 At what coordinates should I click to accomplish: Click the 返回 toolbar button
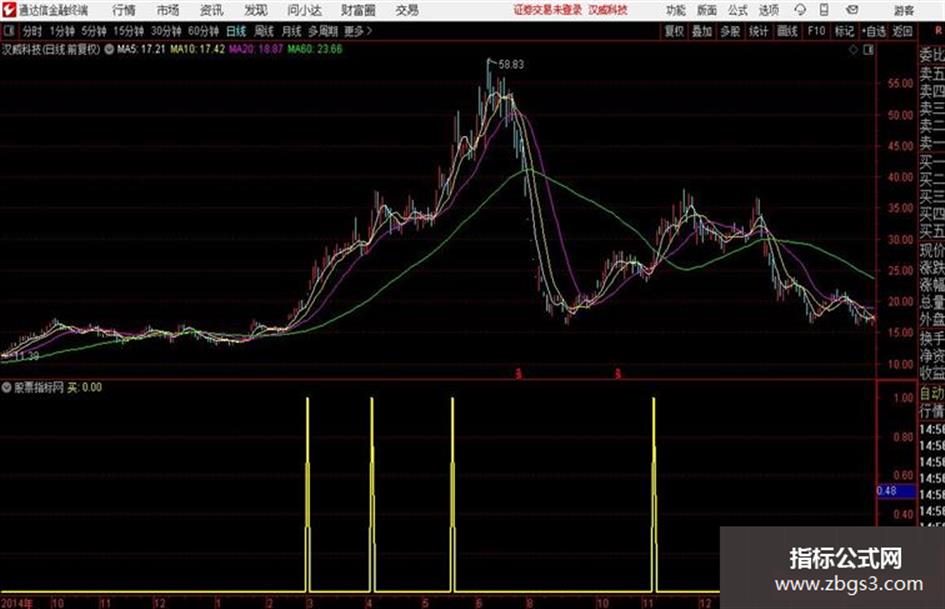(x=902, y=31)
